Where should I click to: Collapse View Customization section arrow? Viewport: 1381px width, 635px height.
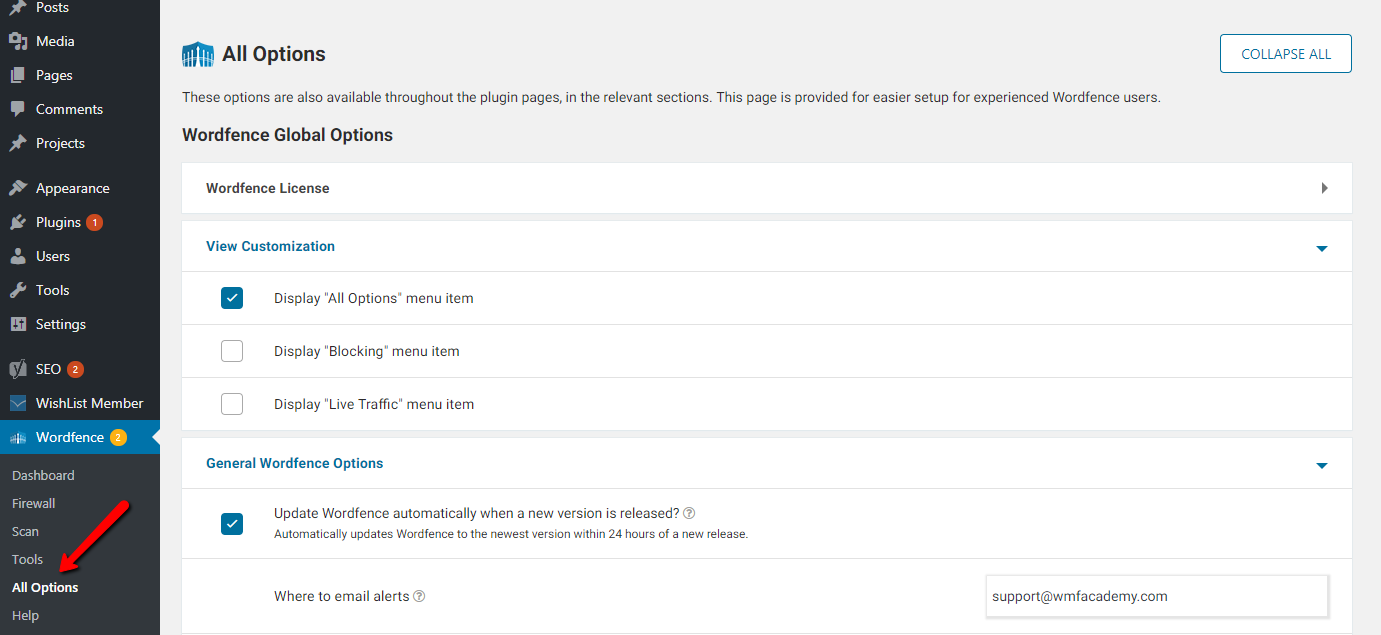point(1322,248)
